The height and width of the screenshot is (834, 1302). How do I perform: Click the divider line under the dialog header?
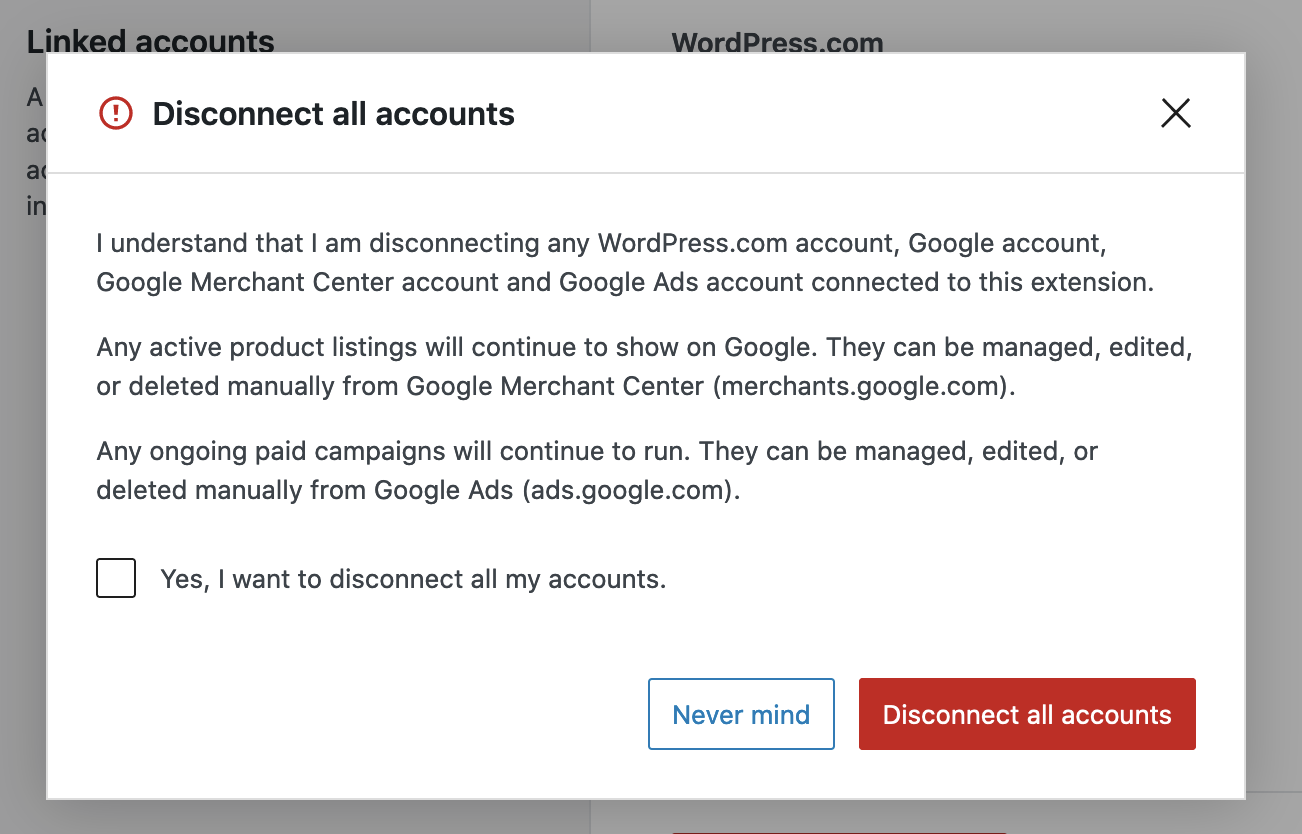click(650, 173)
